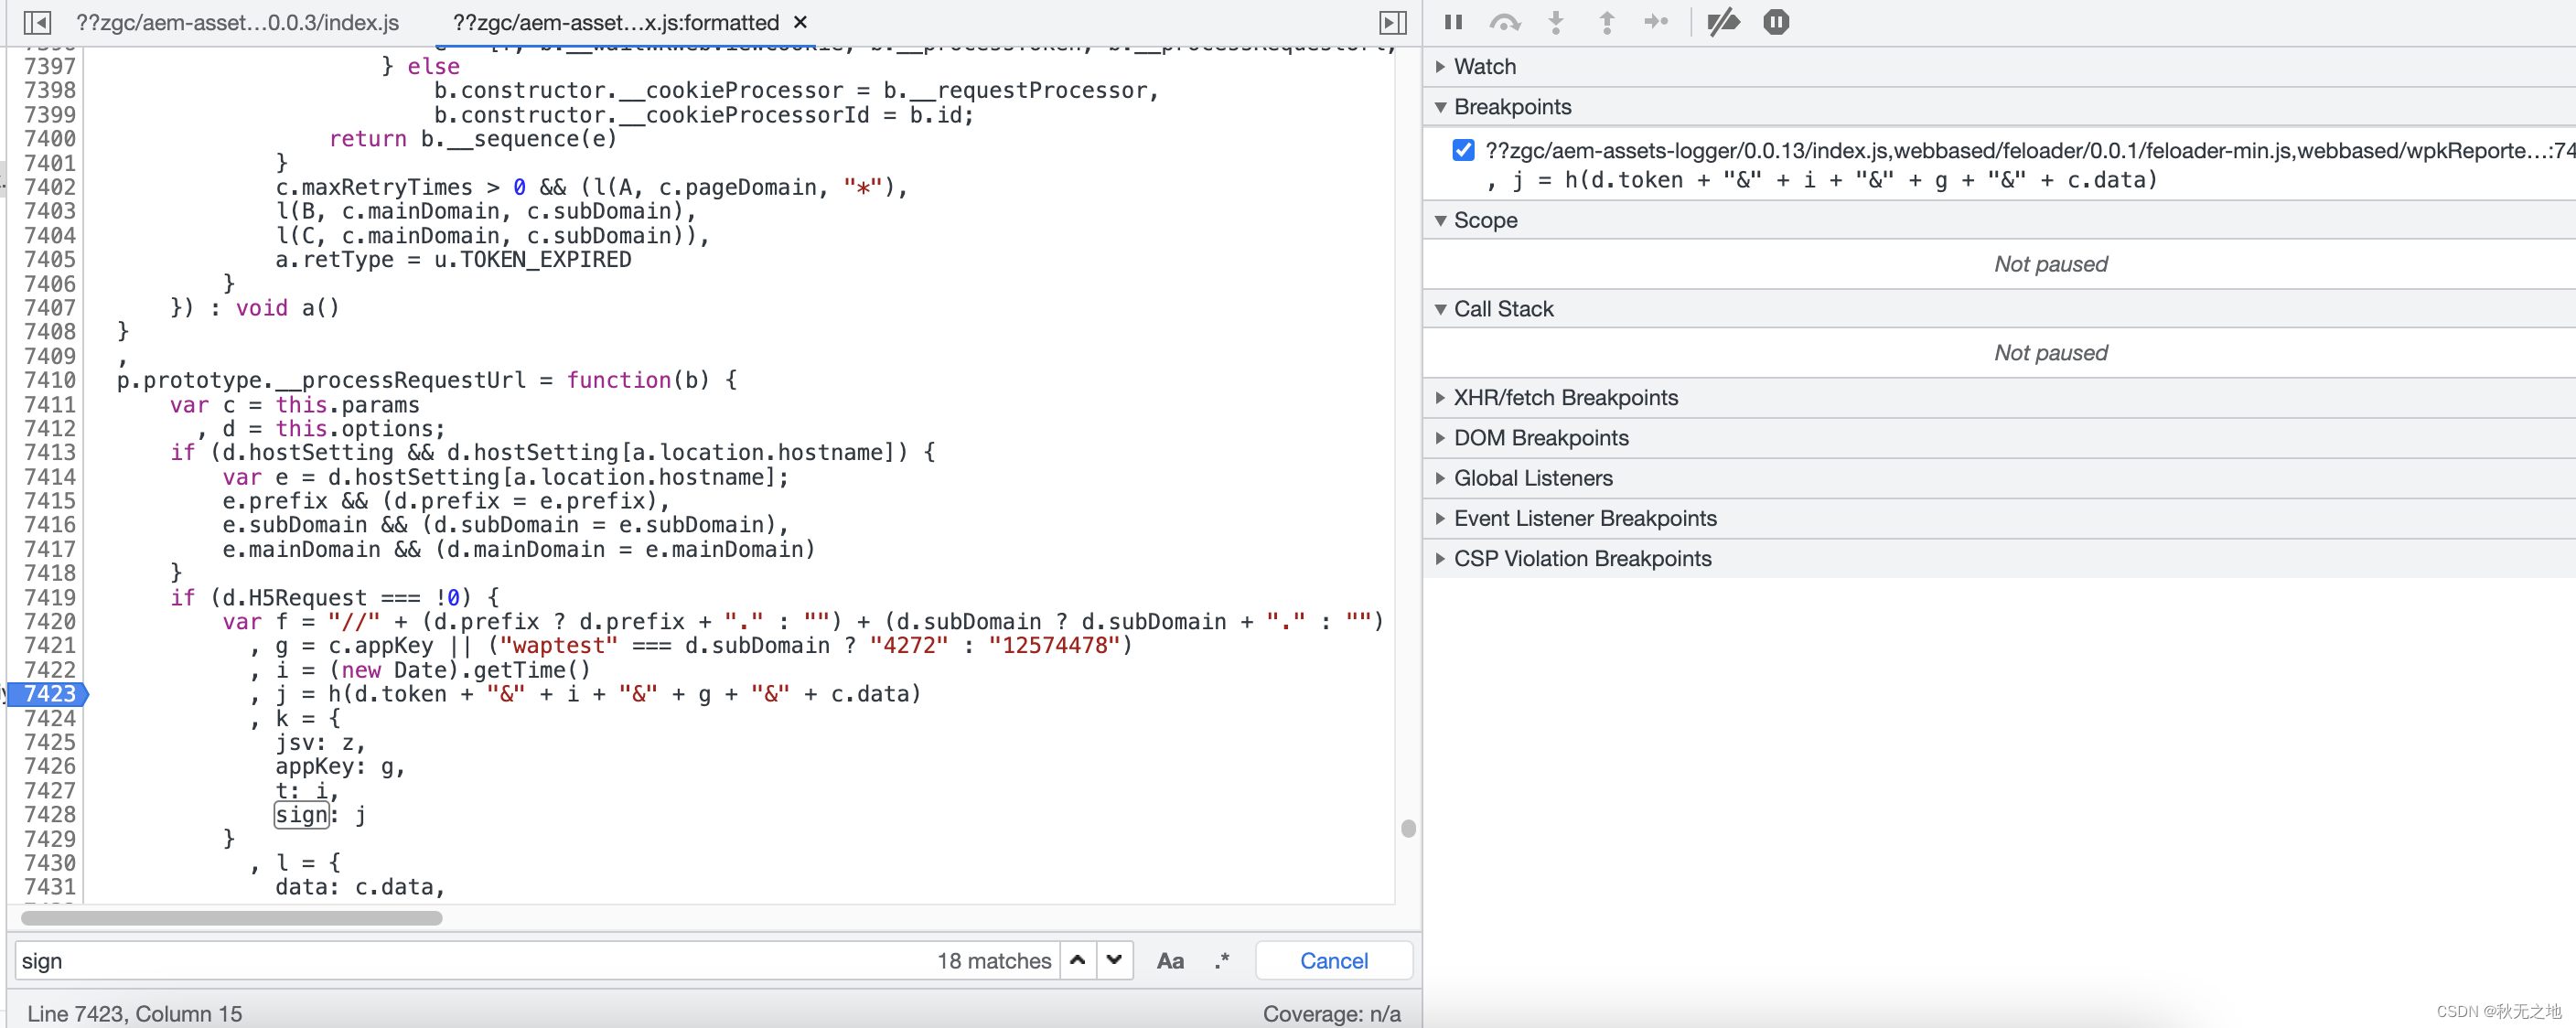Click 'Line 7423, Column 15' status text
The width and height of the screenshot is (2576, 1028).
(135, 1014)
